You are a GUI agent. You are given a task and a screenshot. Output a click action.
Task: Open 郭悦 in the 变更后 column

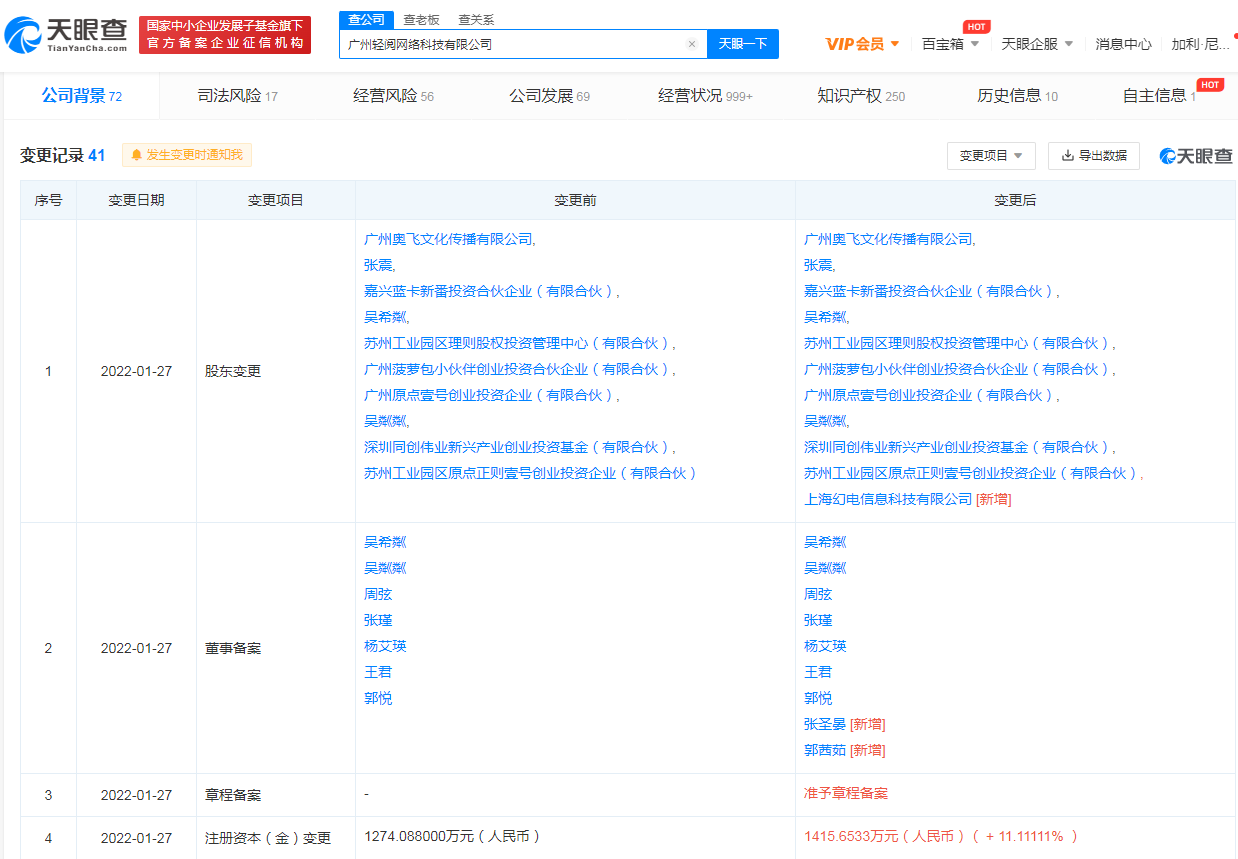818,698
